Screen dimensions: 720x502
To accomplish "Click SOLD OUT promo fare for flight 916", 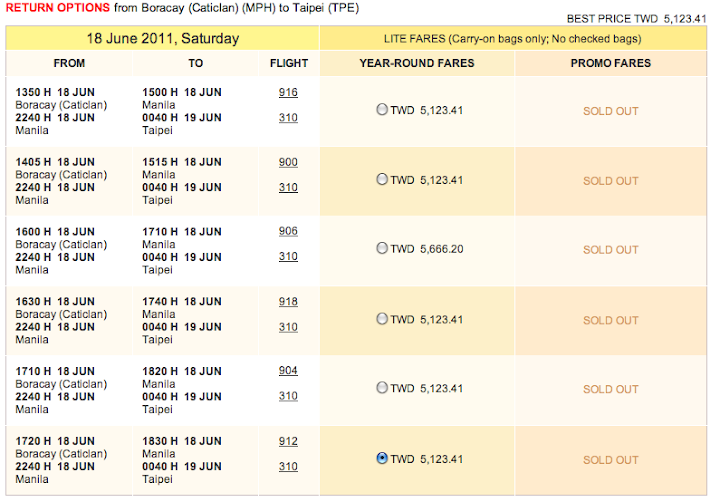I will 611,111.
